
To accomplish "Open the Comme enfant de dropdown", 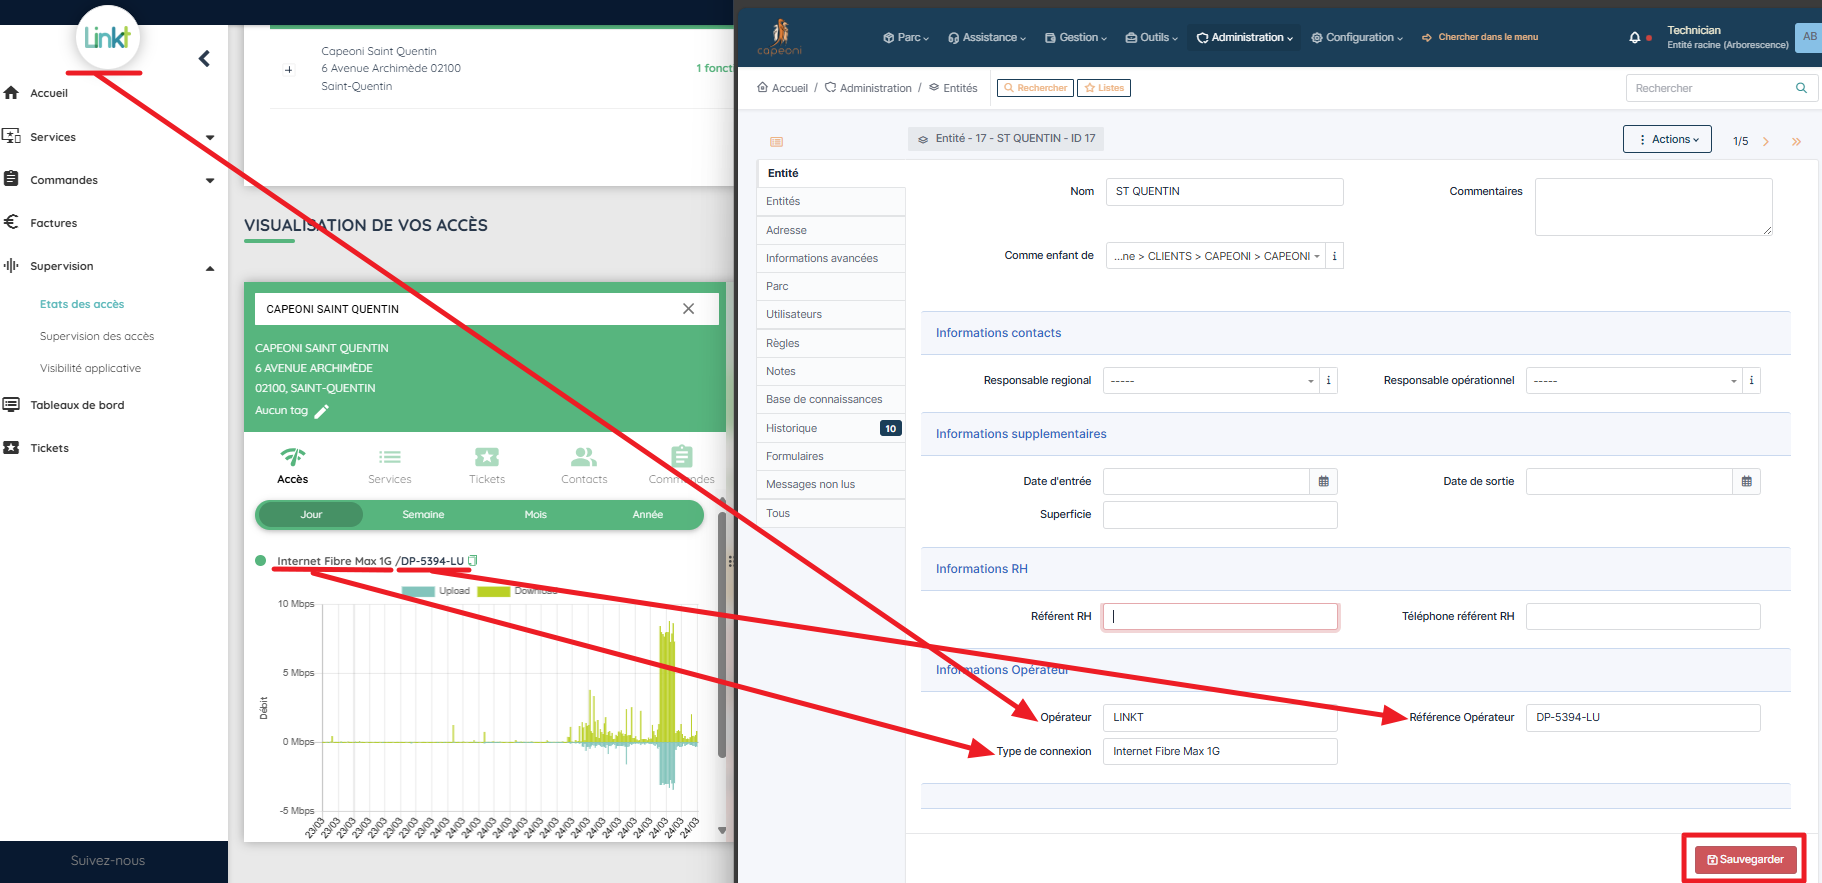I will [1216, 256].
